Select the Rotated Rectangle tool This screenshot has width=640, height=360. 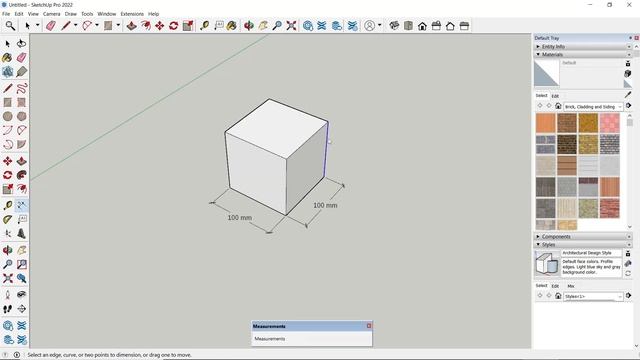(22, 102)
